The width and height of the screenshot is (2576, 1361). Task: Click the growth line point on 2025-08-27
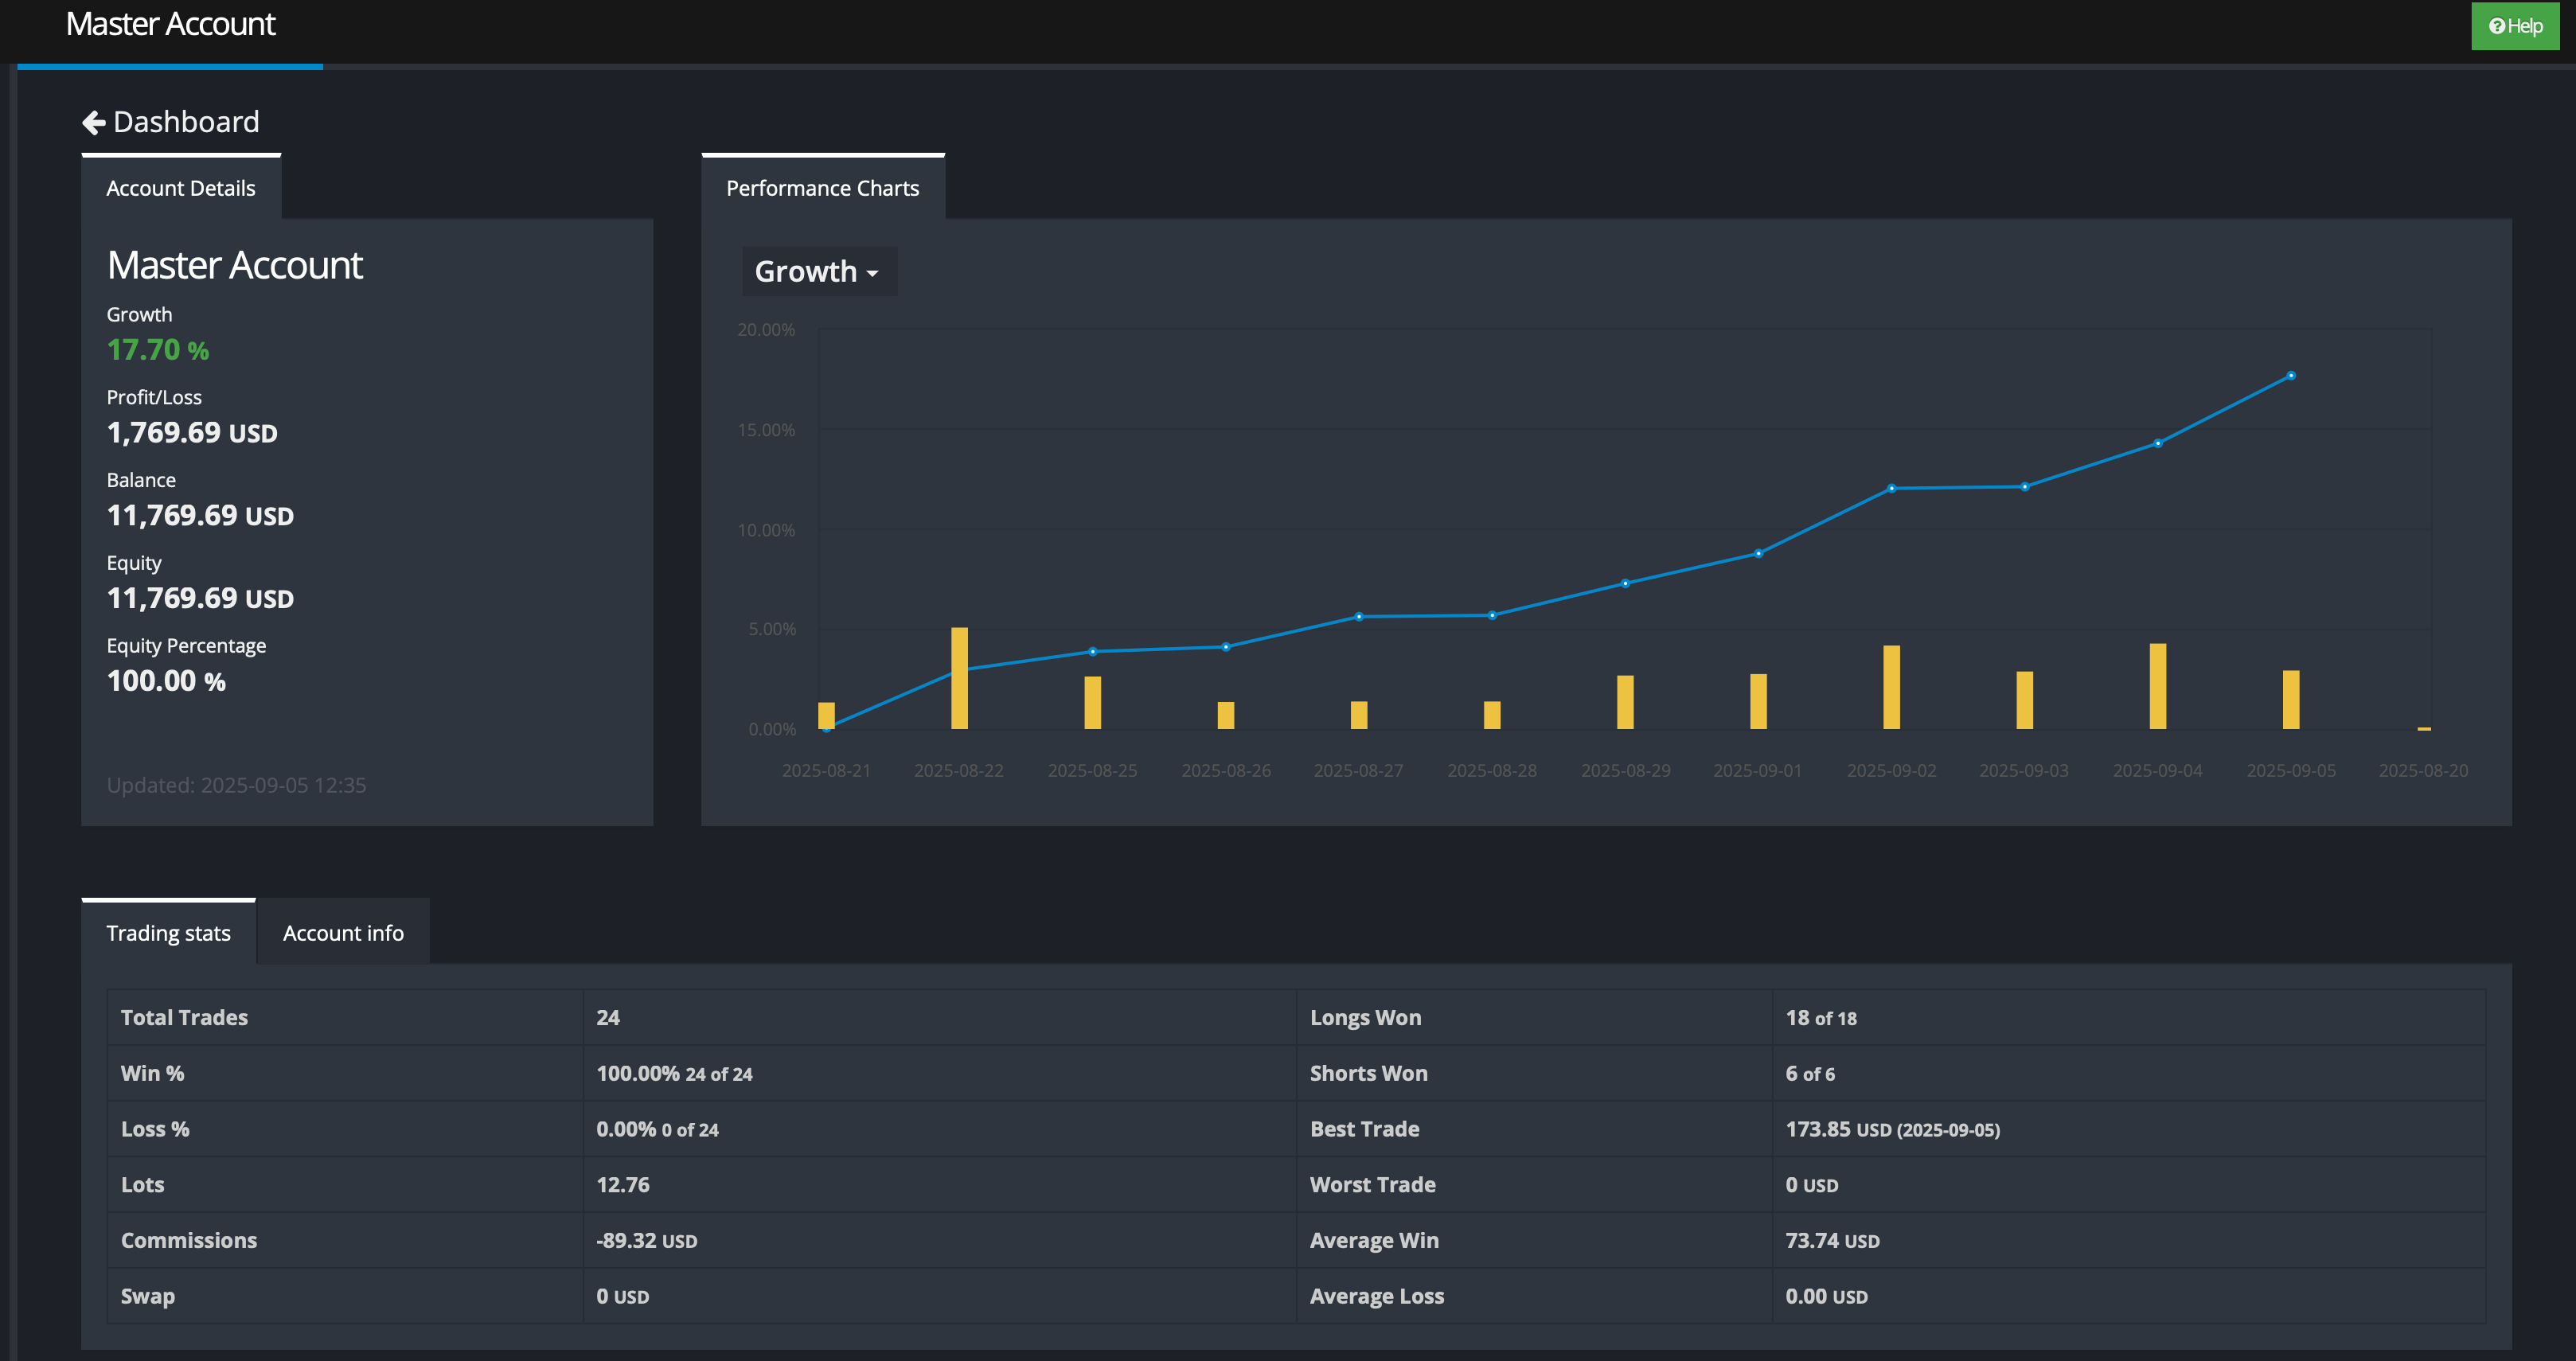point(1358,616)
